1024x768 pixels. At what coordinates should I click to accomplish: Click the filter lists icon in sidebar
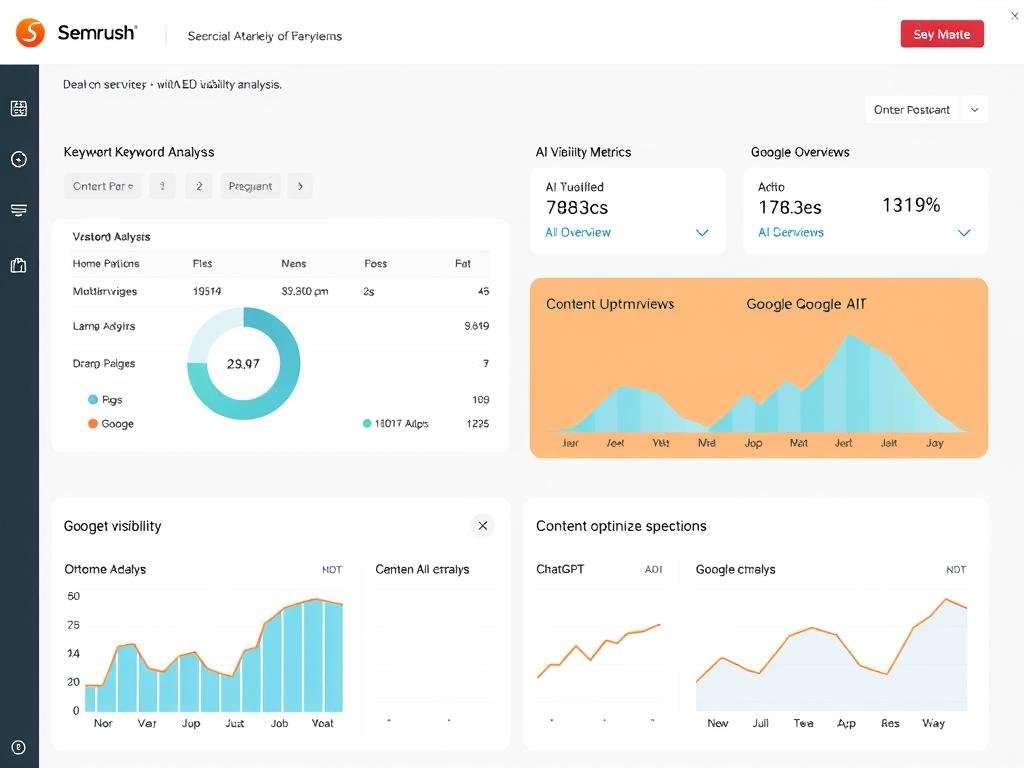click(x=19, y=210)
